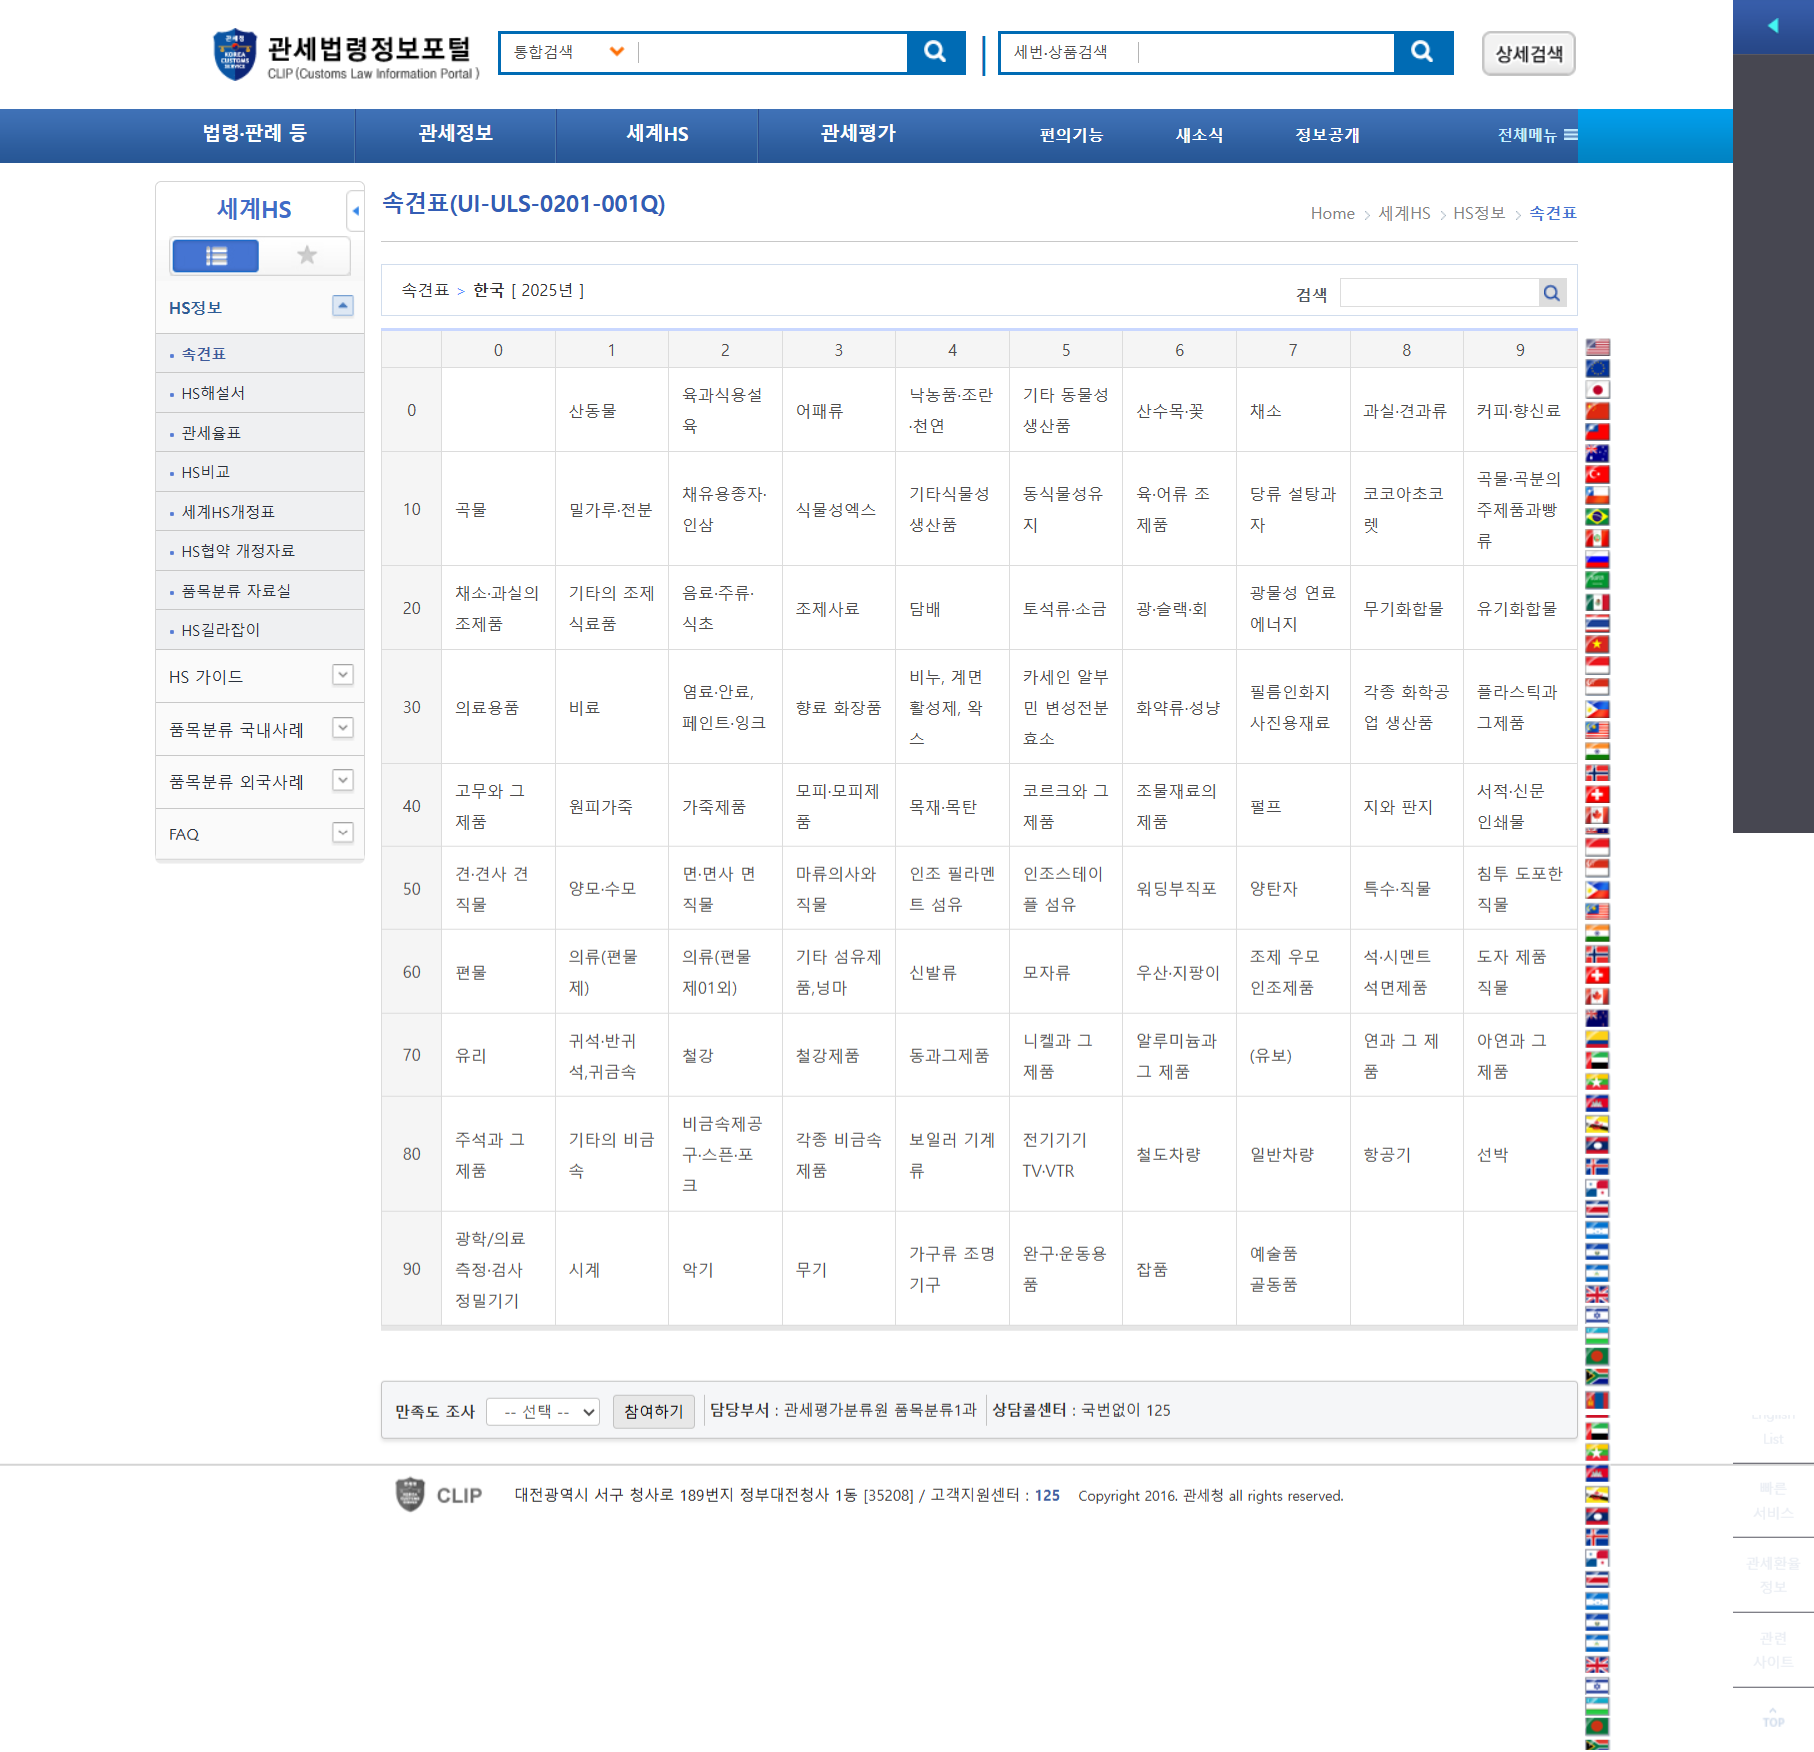The width and height of the screenshot is (1814, 1752).
Task: Open the 전체메뉴 hamburger menu
Action: point(1536,135)
